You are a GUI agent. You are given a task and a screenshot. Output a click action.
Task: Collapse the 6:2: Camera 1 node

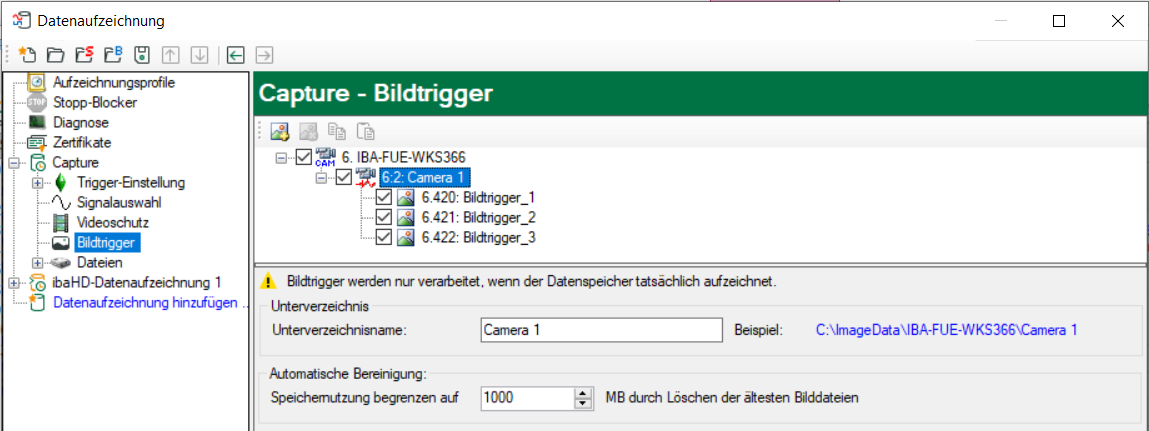[322, 177]
